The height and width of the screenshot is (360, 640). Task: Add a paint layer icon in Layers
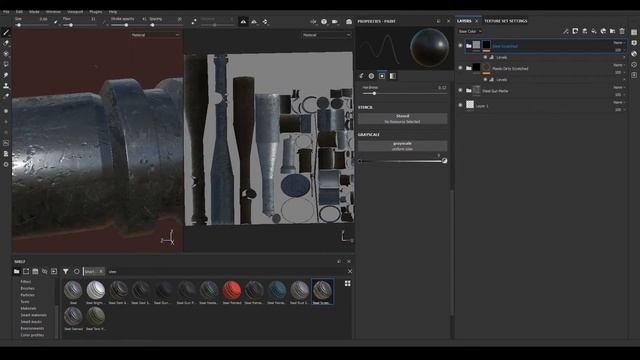[584, 31]
